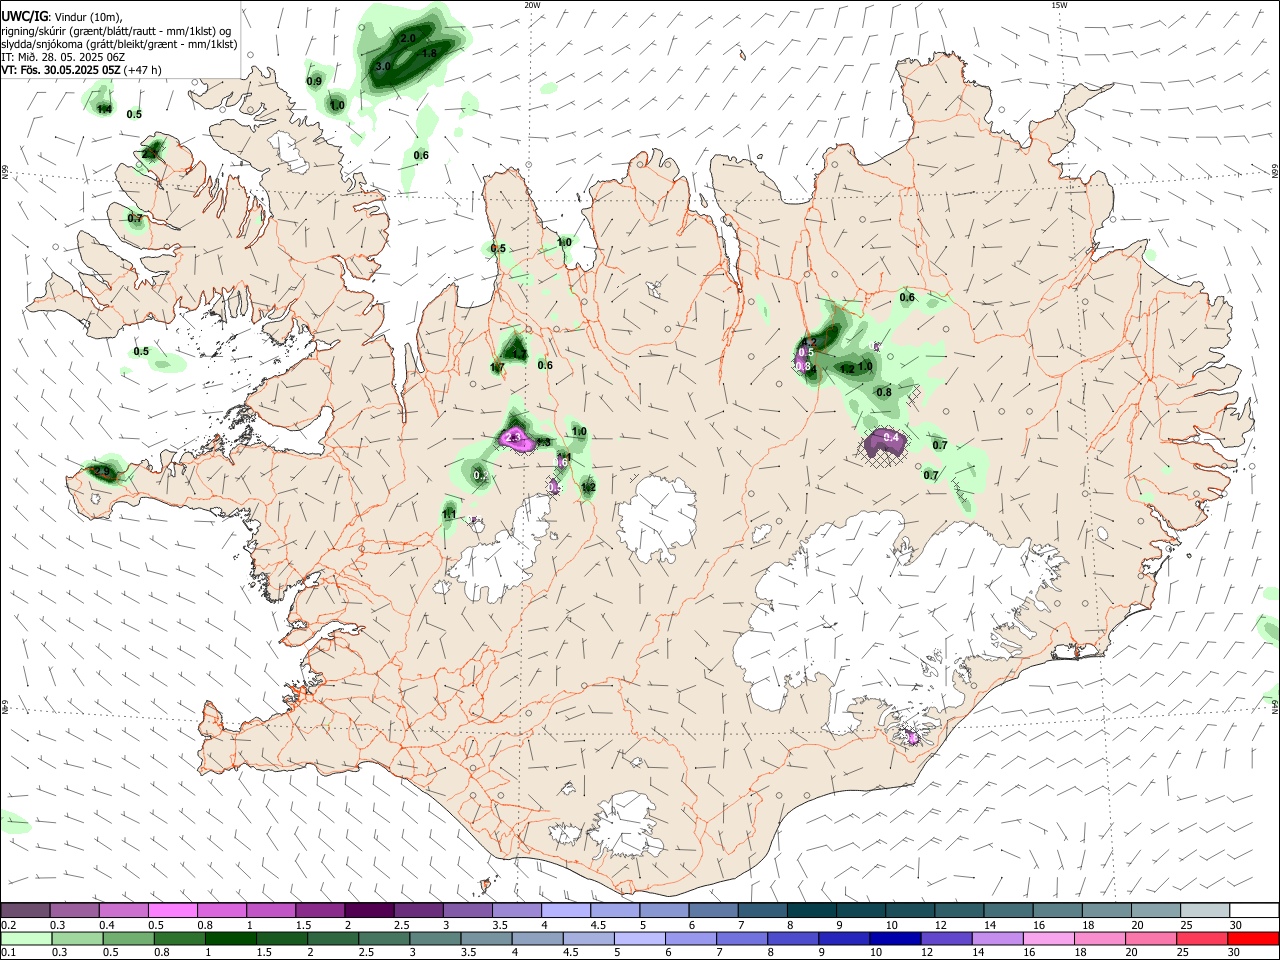Click bright pink 0.5 swatch in snow legend
1280x960 pixels.
click(172, 911)
